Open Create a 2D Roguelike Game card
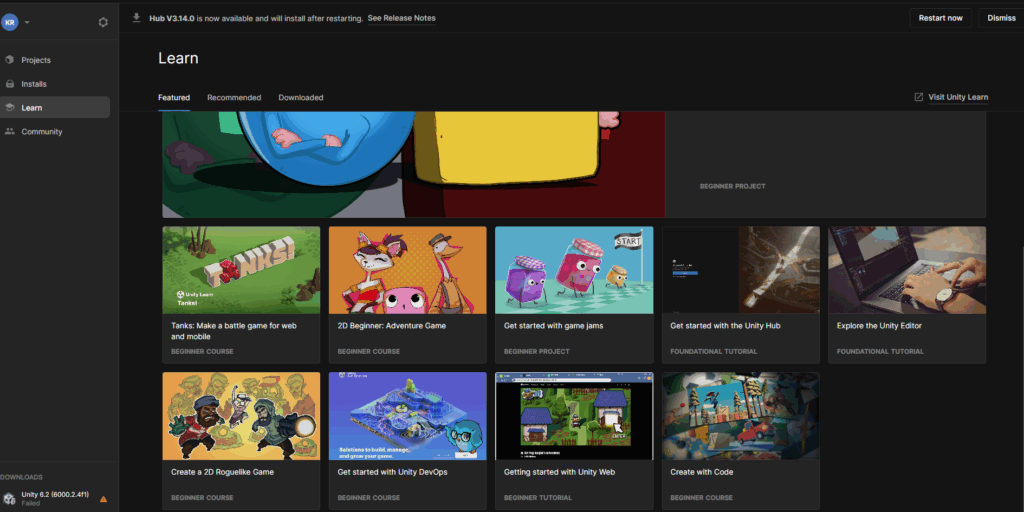1024x512 pixels. [241, 416]
